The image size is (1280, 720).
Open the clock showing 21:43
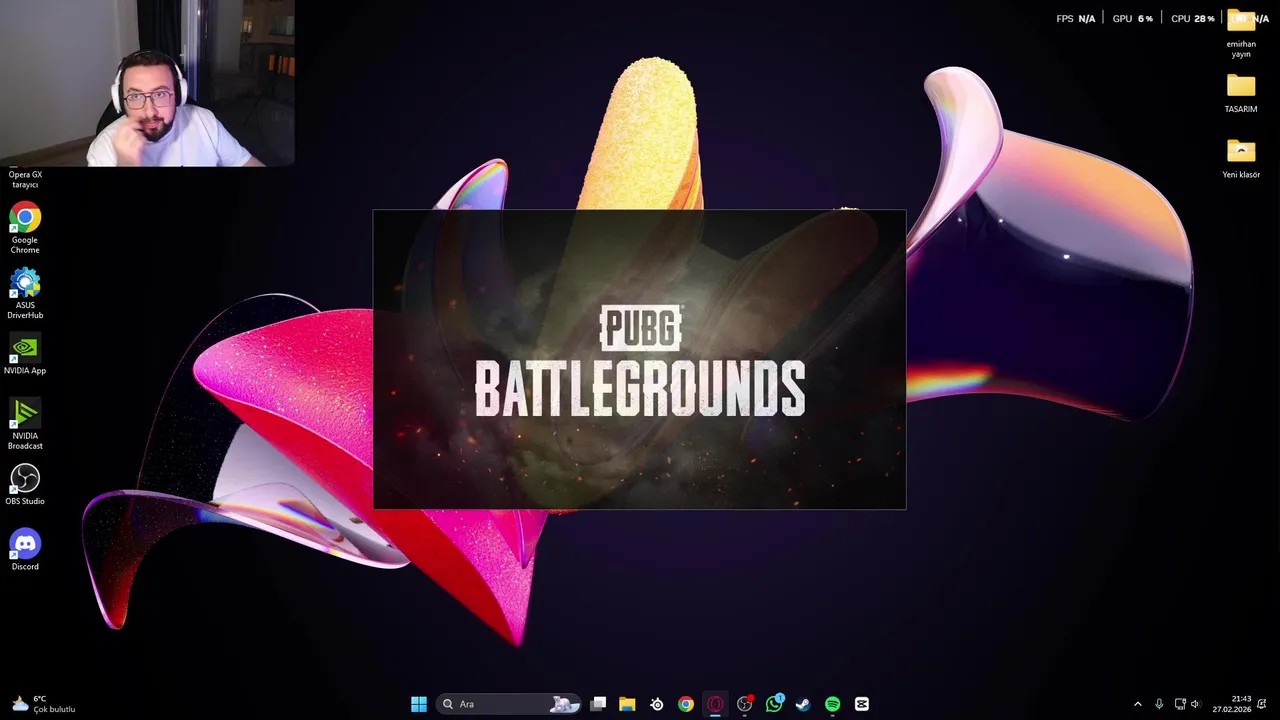pos(1232,704)
